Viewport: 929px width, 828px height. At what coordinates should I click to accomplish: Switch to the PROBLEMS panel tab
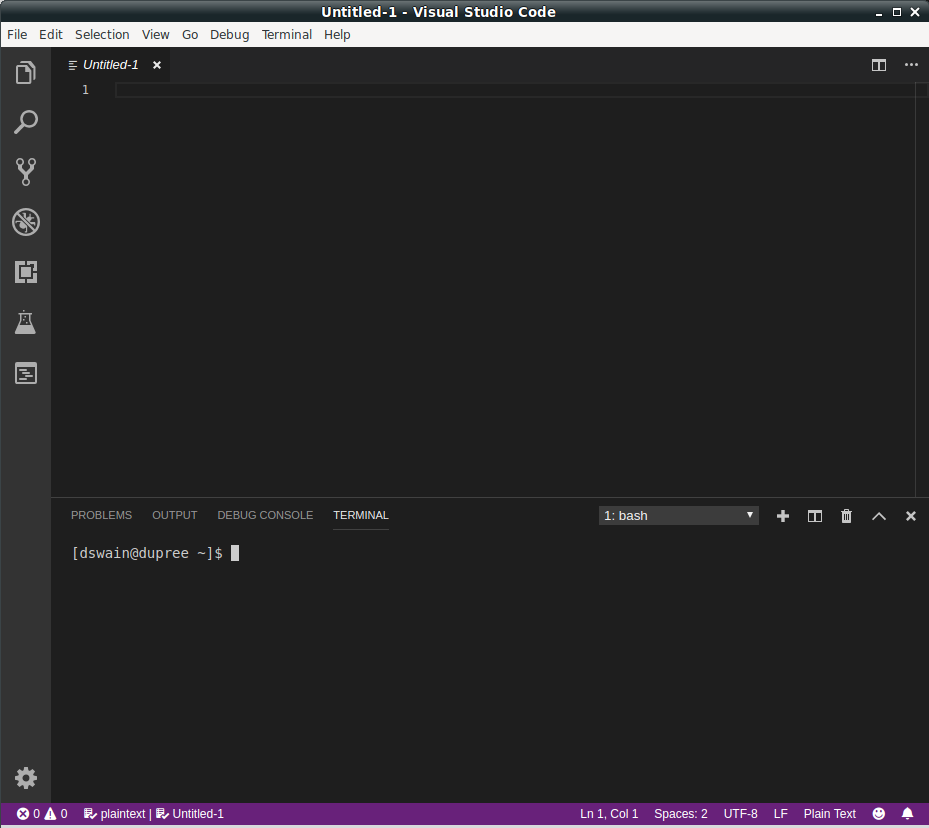pyautogui.click(x=101, y=515)
